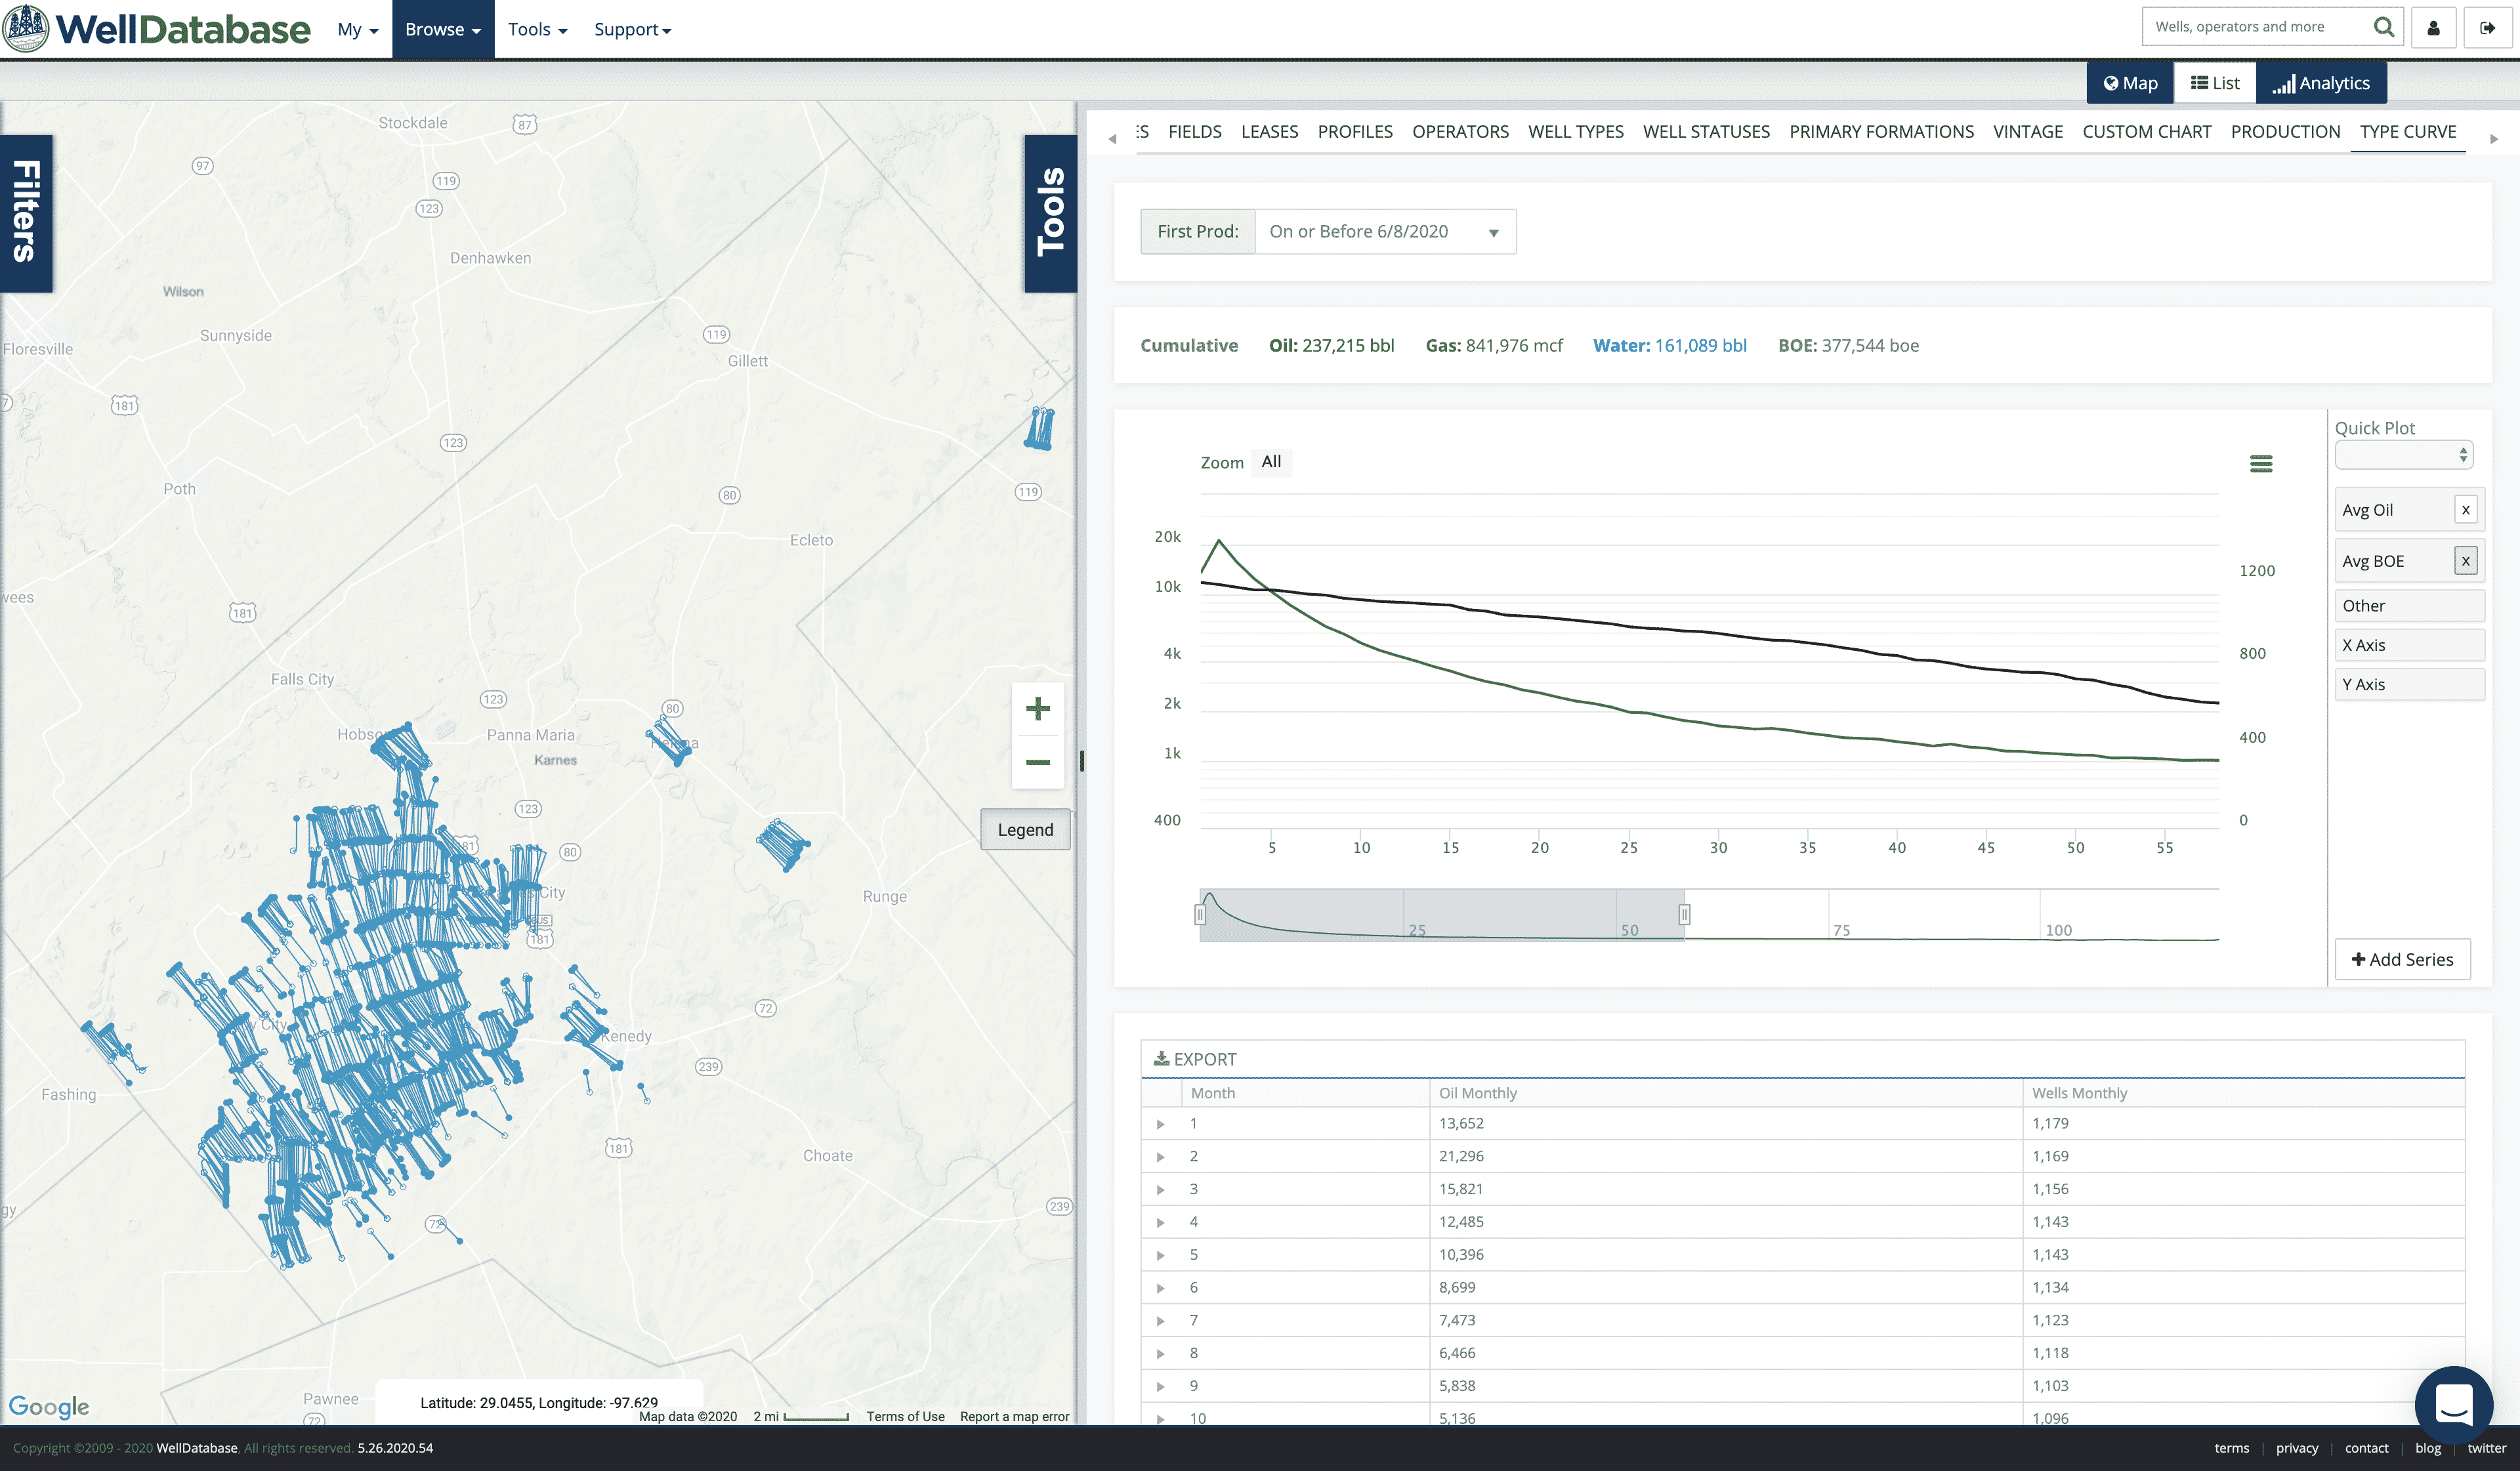
Task: Remove the Avg BOE series
Action: click(2465, 561)
